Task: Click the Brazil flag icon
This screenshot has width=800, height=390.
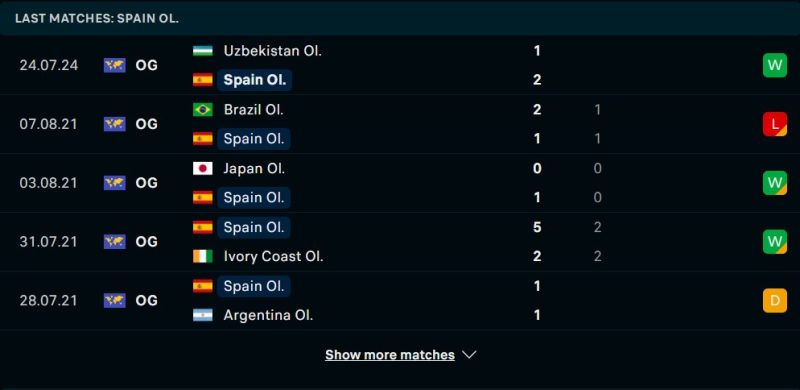Action: [203, 110]
